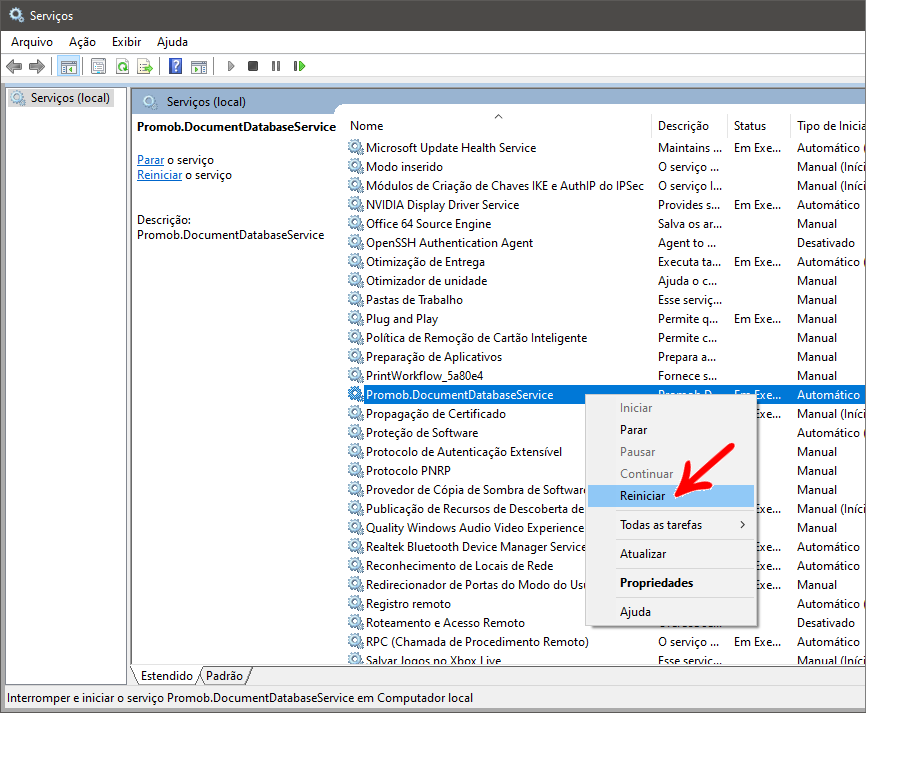Choose Propriedades in the context menu

[x=671, y=583]
